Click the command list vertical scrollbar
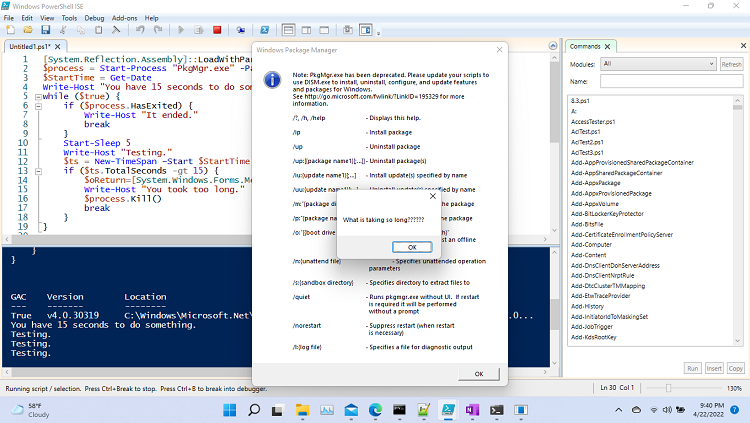The height and width of the screenshot is (423, 750). tap(738, 220)
